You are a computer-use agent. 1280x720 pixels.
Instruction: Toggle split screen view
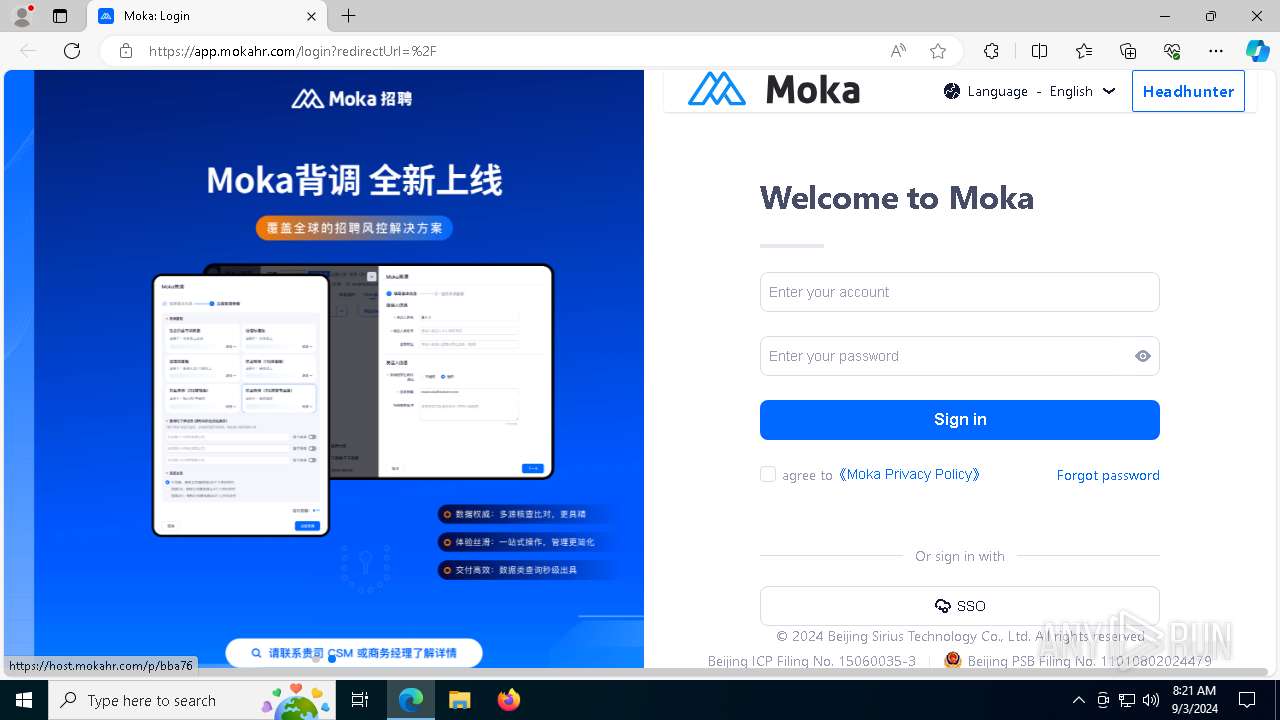click(1039, 51)
